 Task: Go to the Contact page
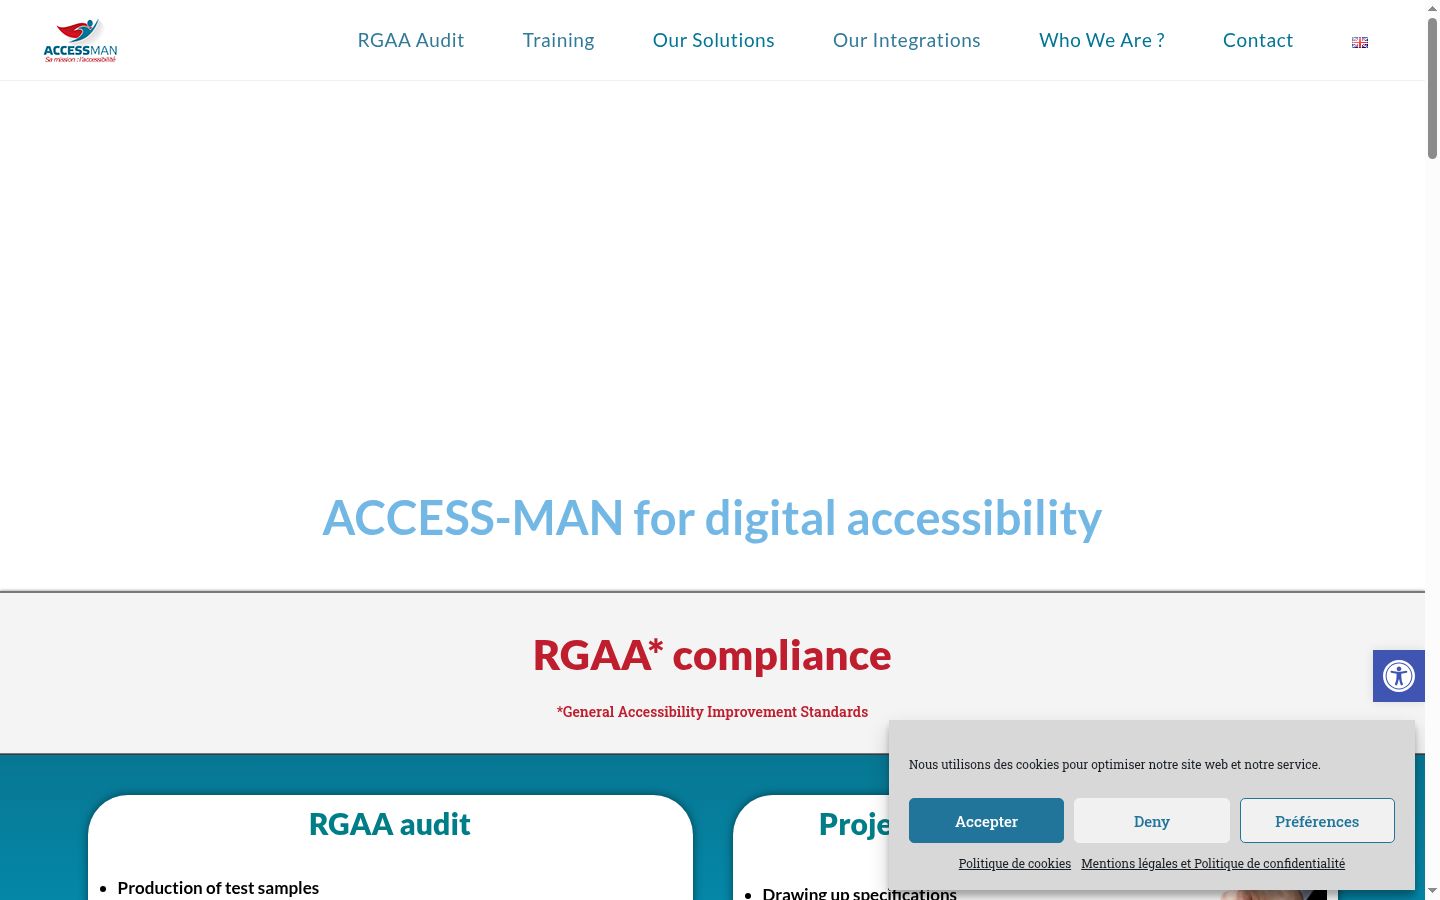pyautogui.click(x=1258, y=40)
